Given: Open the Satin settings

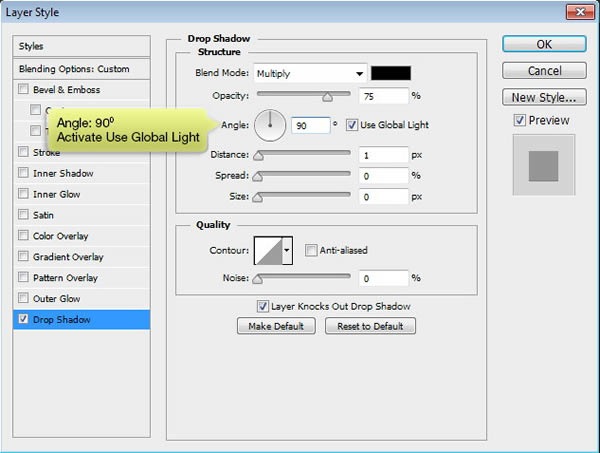Looking at the screenshot, I should tap(43, 215).
